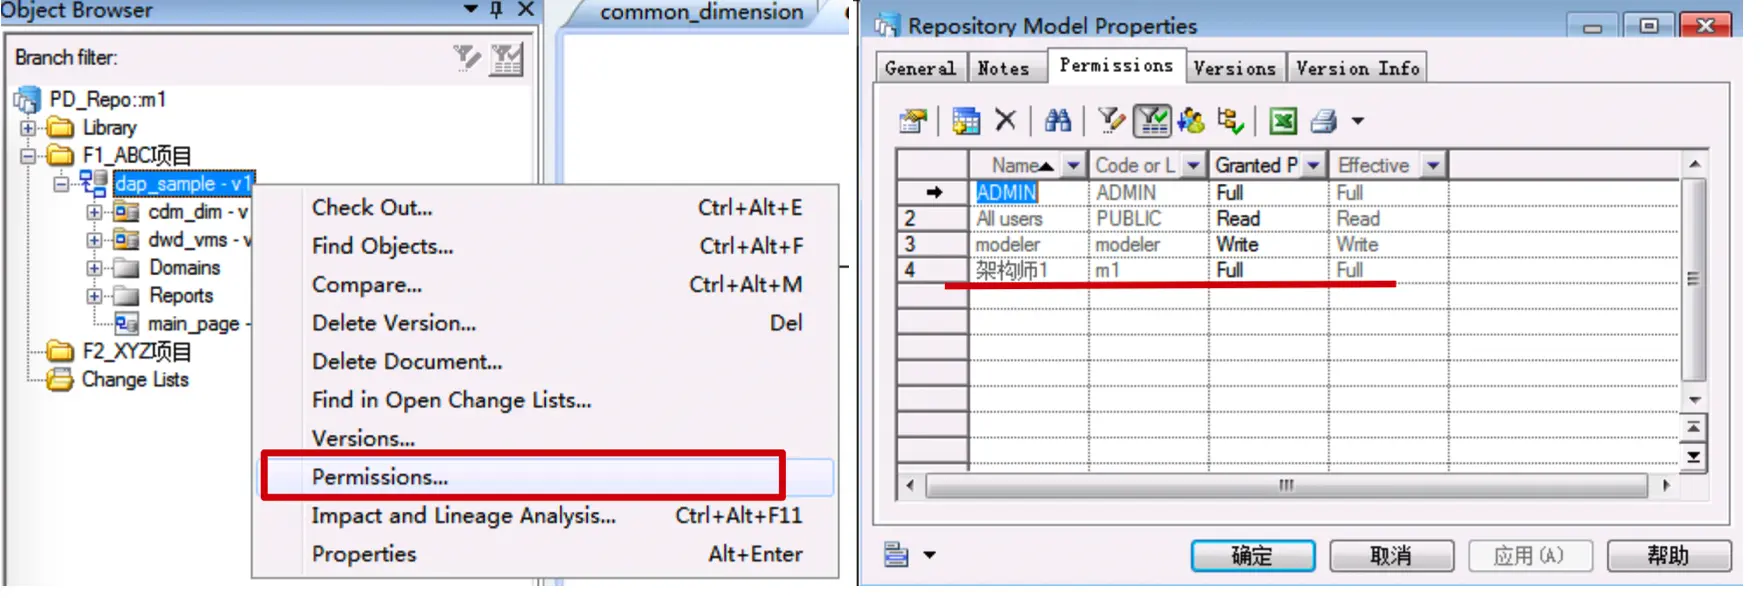This screenshot has width=1764, height=598.
Task: Expand the Reports tree node
Action: pyautogui.click(x=94, y=296)
